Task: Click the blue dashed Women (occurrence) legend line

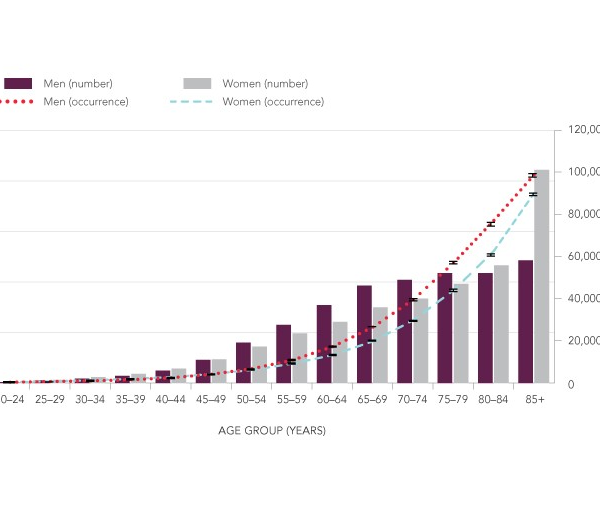Action: [x=198, y=101]
